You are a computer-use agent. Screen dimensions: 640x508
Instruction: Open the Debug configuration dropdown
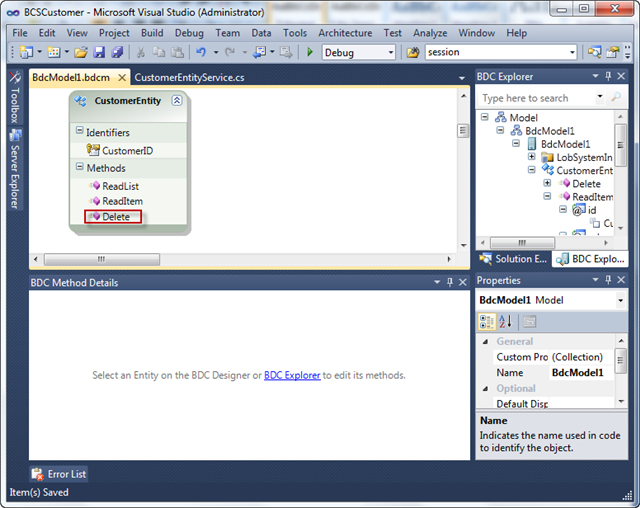[391, 52]
